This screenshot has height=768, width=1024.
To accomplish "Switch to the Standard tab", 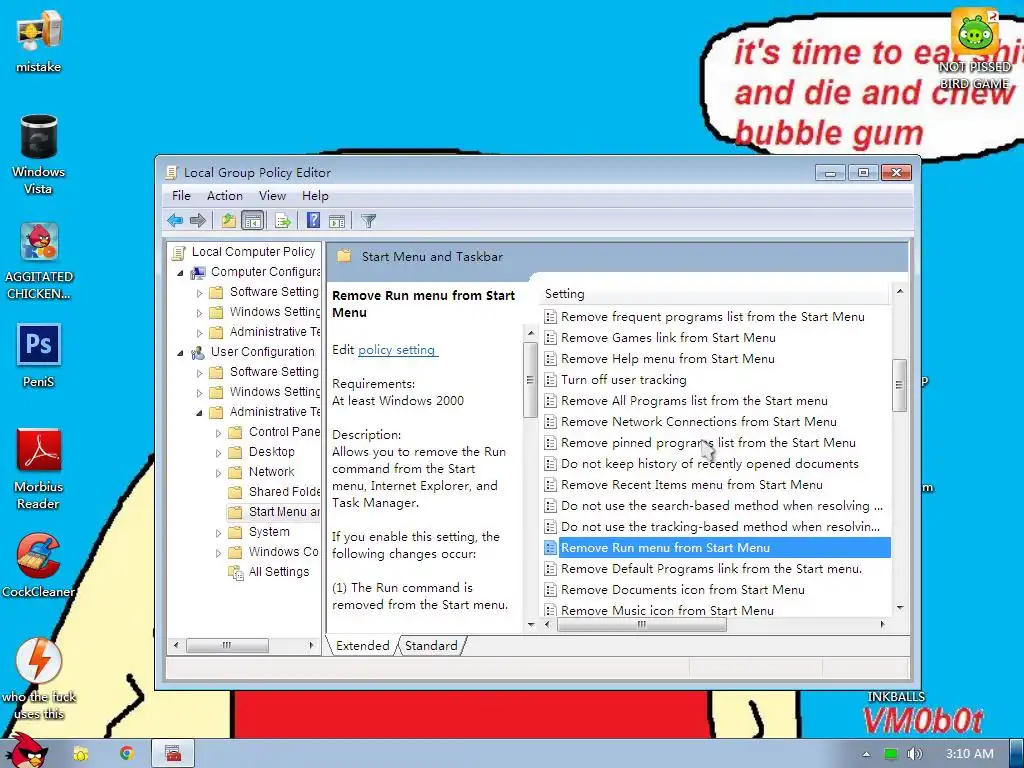I will (431, 646).
